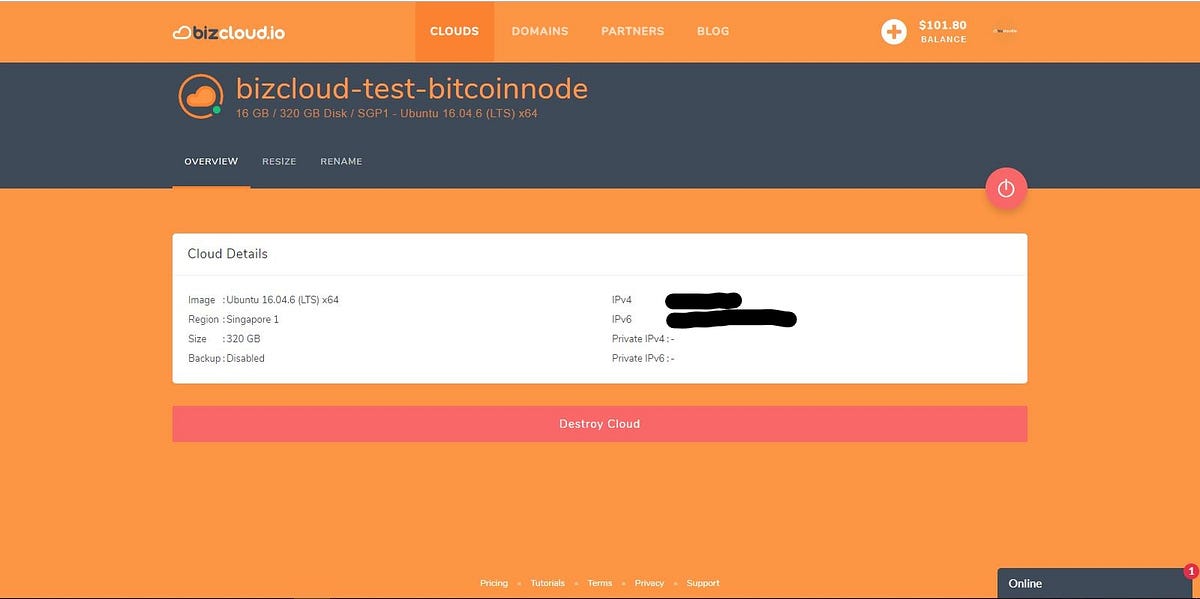1200x599 pixels.
Task: Navigate to the PARTNERS section
Action: coord(632,31)
